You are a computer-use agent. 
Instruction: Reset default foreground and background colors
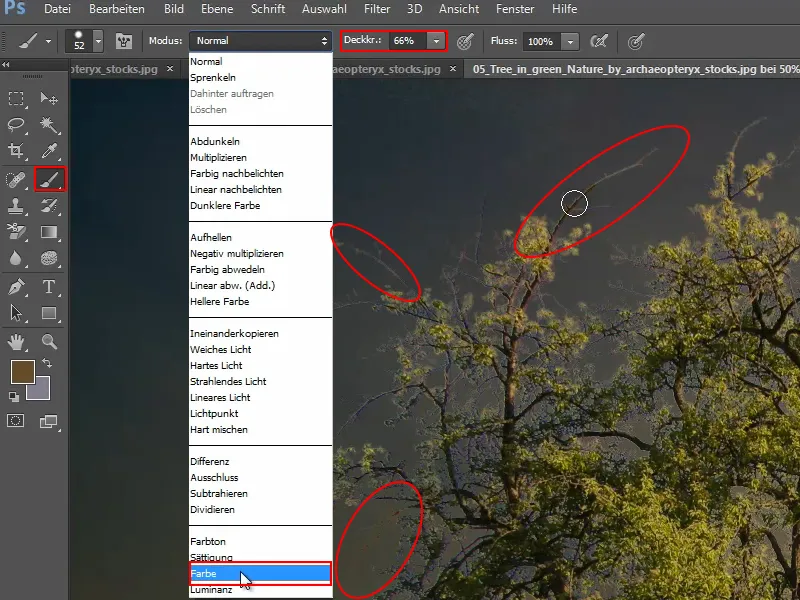tap(14, 397)
